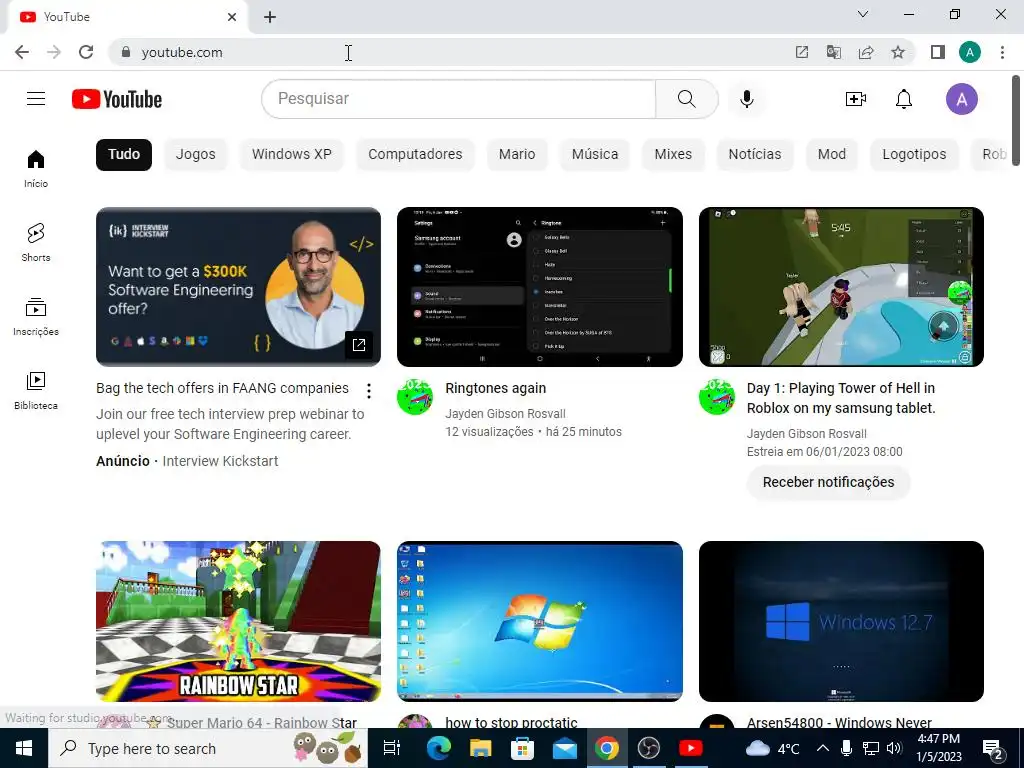Toggle the Chrome side panel
This screenshot has width=1024, height=768.
(938, 52)
